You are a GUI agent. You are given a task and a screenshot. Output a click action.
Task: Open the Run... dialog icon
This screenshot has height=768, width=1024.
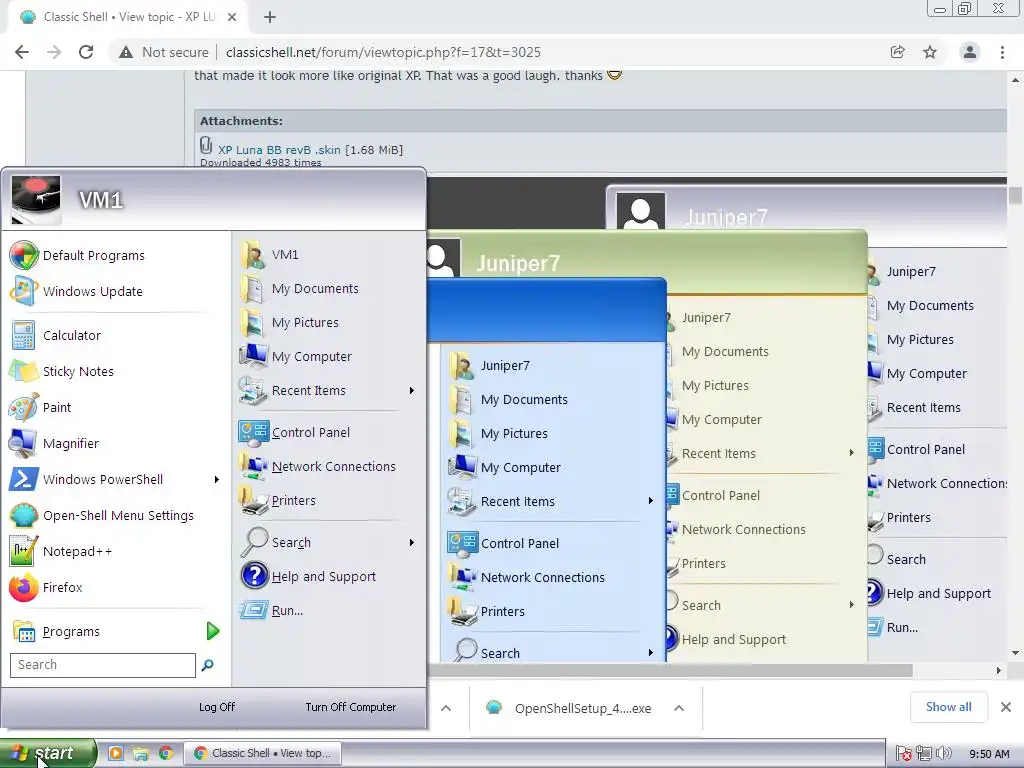[x=253, y=611]
